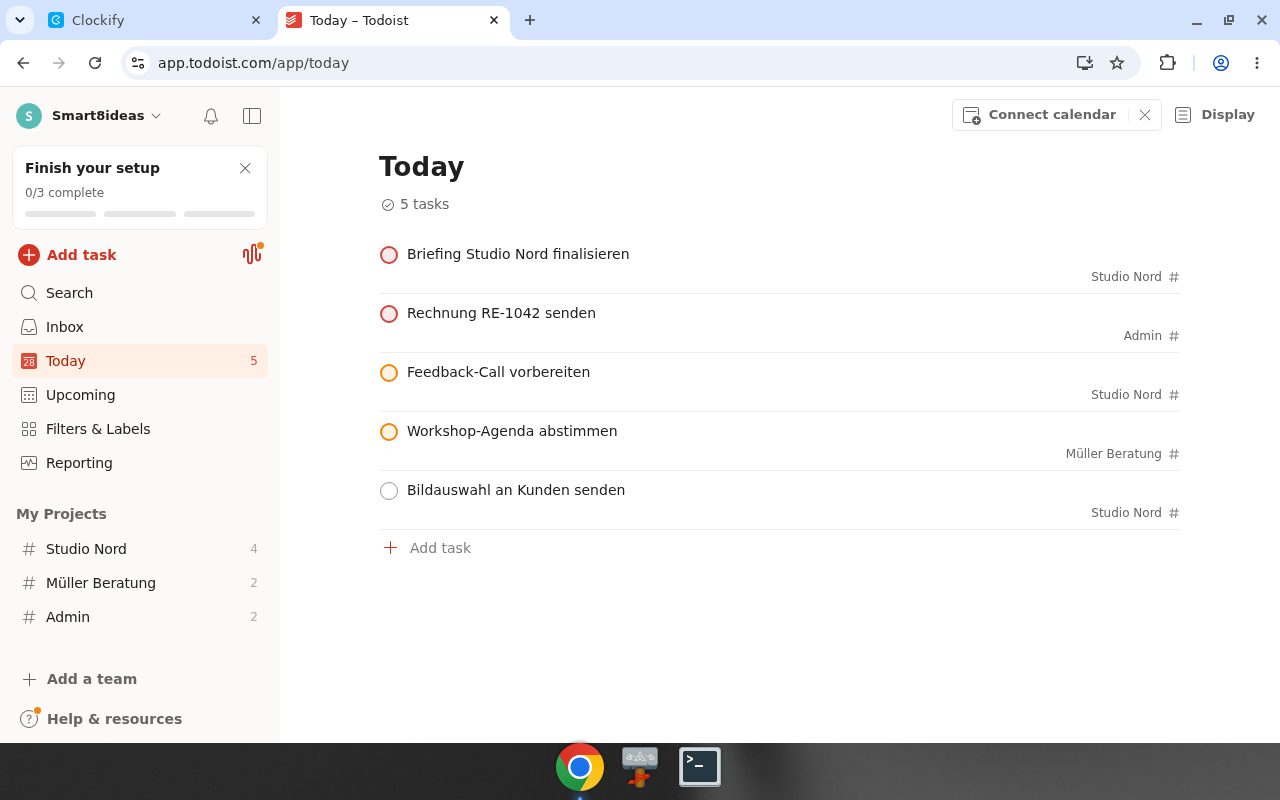This screenshot has height=800, width=1280.
Task: Open a new browser tab
Action: click(530, 20)
